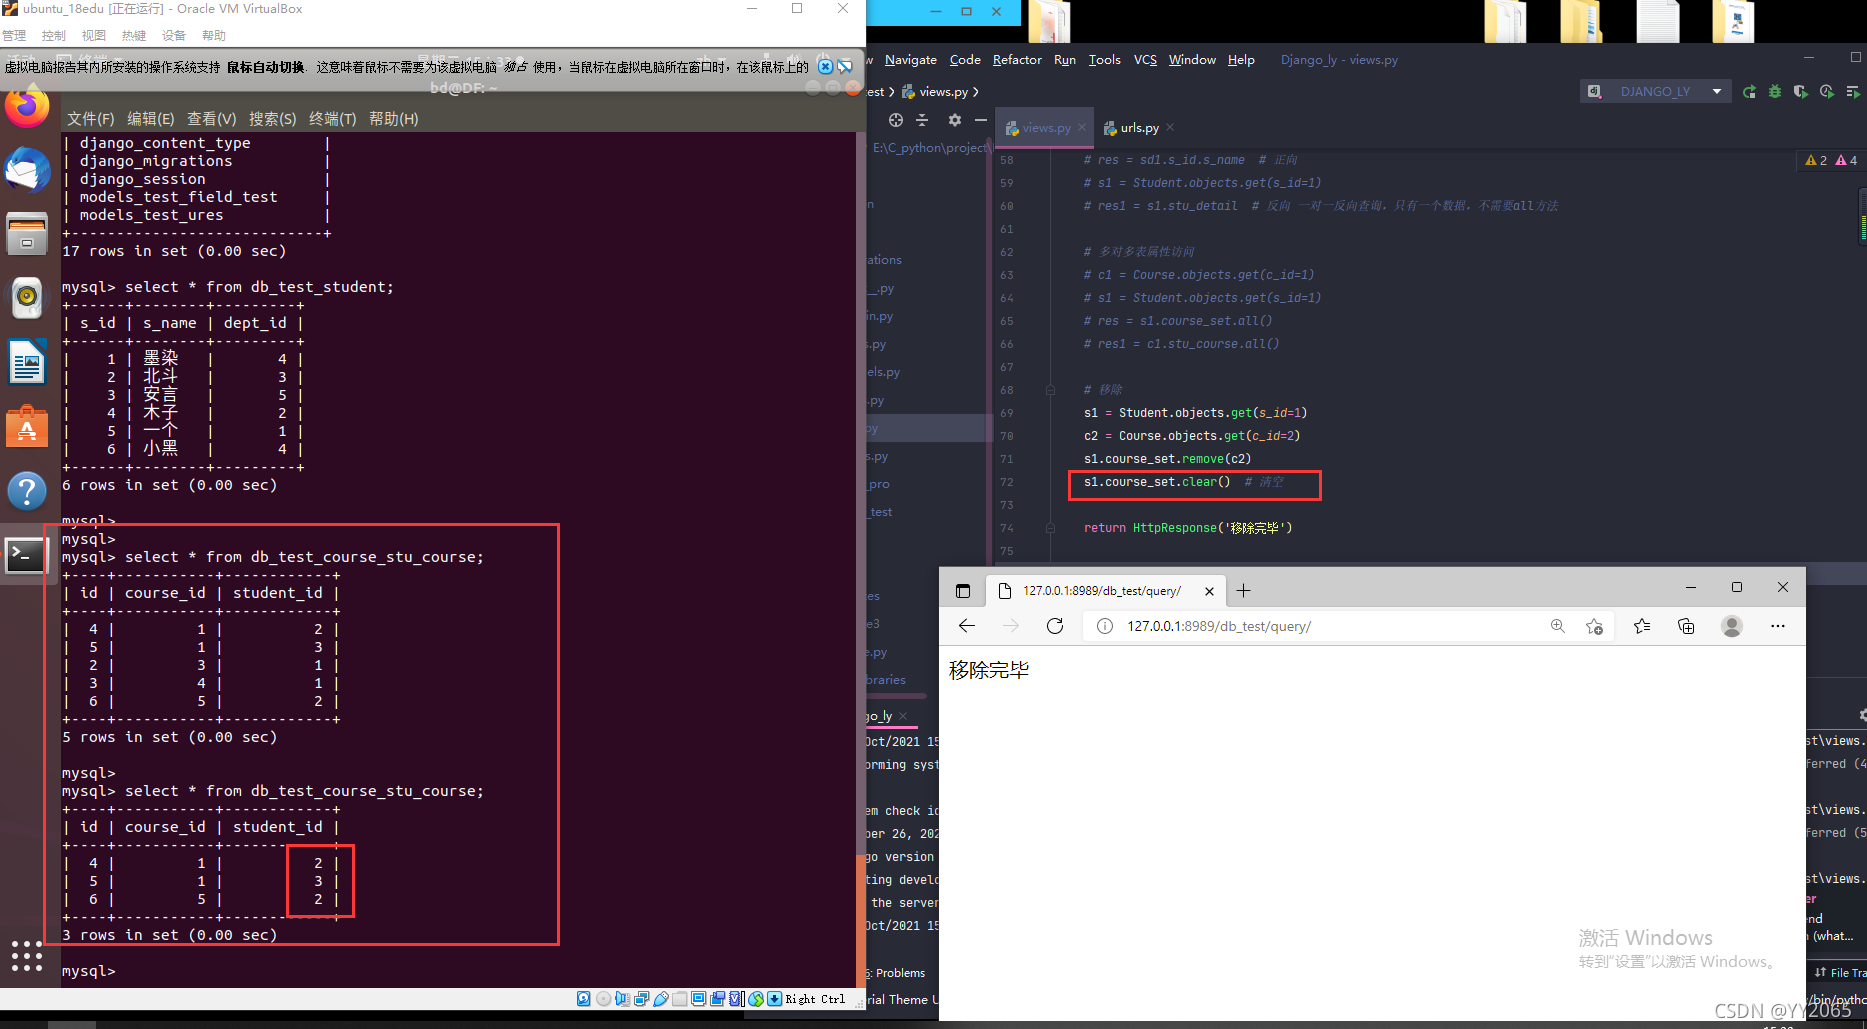Screen dimensions: 1867x1029
Task: Toggle the fold marker at line 74
Action: (1050, 528)
